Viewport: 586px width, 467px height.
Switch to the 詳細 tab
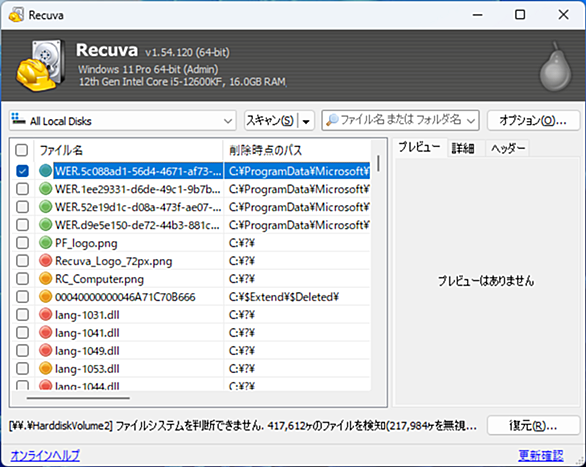pyautogui.click(x=463, y=148)
